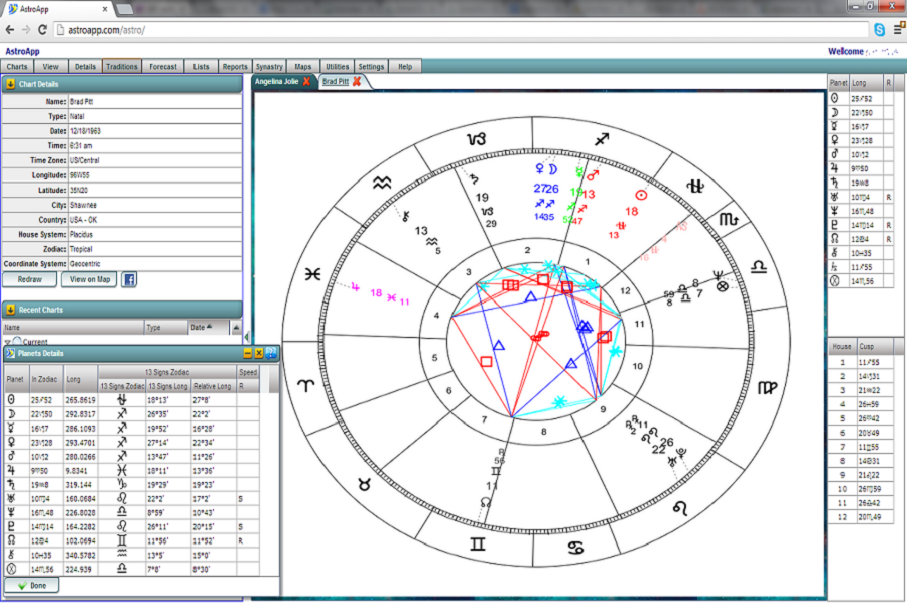This screenshot has width=907, height=605.
Task: Minimize the Planets Details window
Action: pyautogui.click(x=247, y=353)
